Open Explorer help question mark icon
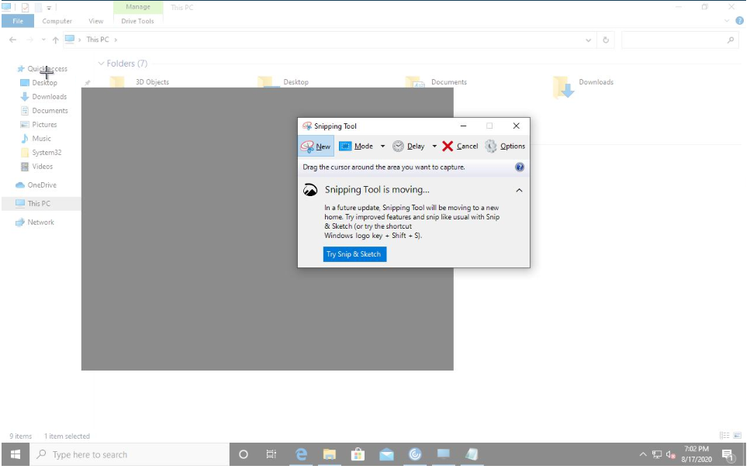The image size is (750, 469). pos(739,21)
